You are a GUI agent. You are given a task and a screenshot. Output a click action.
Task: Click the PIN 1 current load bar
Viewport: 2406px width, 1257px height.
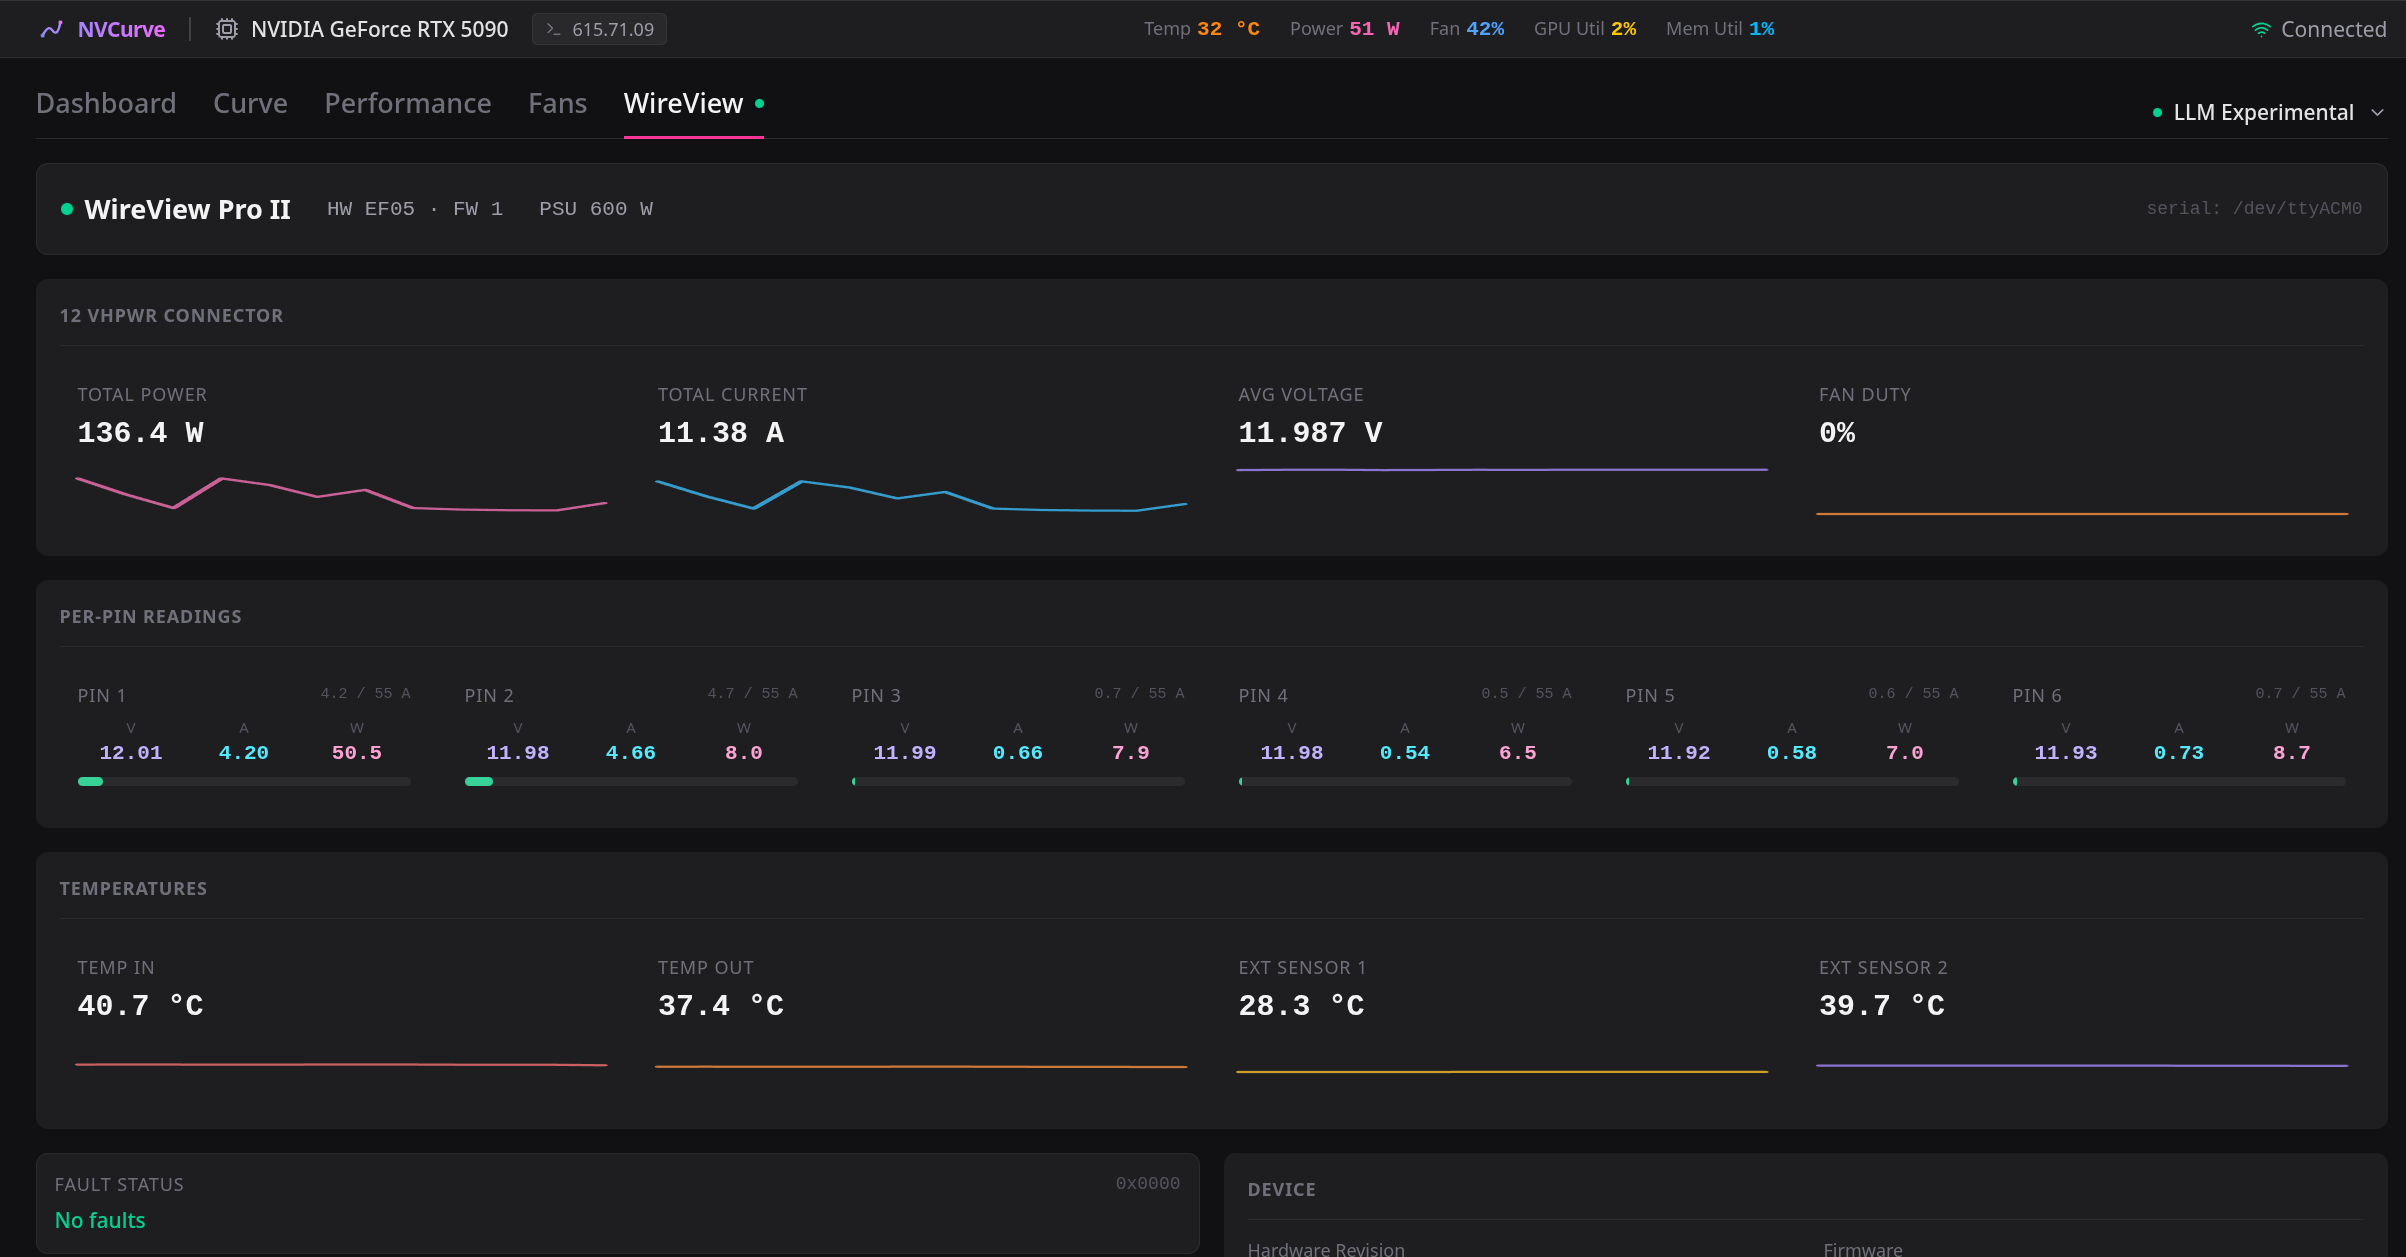[244, 781]
